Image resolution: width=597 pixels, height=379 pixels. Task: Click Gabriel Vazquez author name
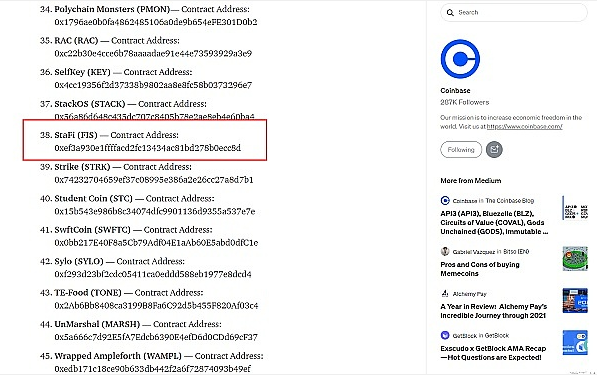(474, 252)
